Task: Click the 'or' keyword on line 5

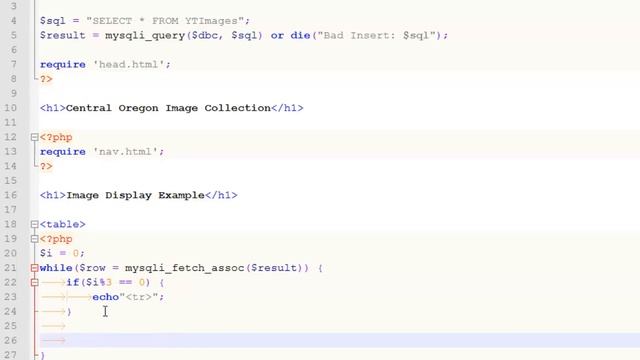Action: tap(277, 36)
